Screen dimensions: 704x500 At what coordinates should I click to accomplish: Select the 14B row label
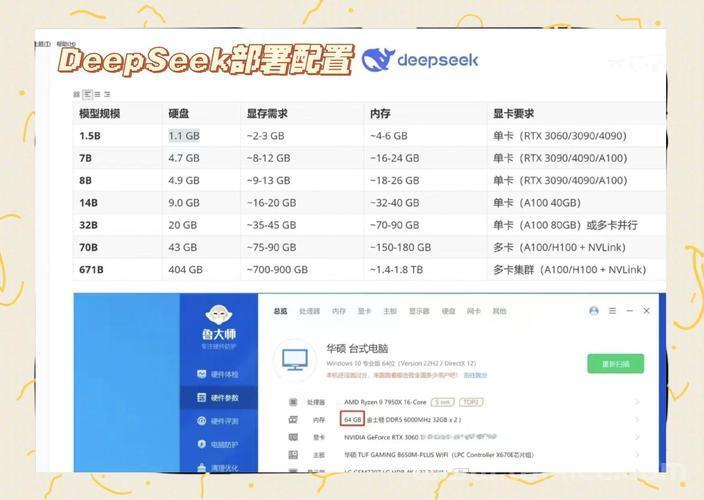coord(88,202)
